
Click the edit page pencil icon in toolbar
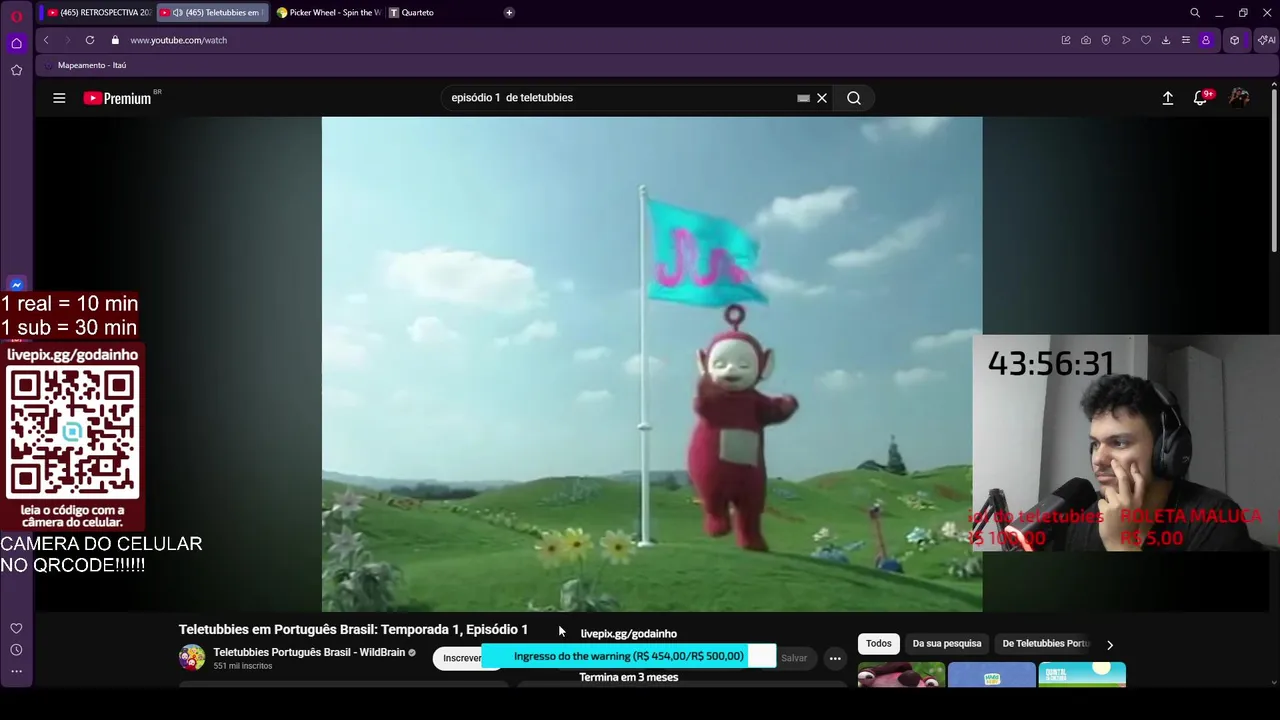1066,40
